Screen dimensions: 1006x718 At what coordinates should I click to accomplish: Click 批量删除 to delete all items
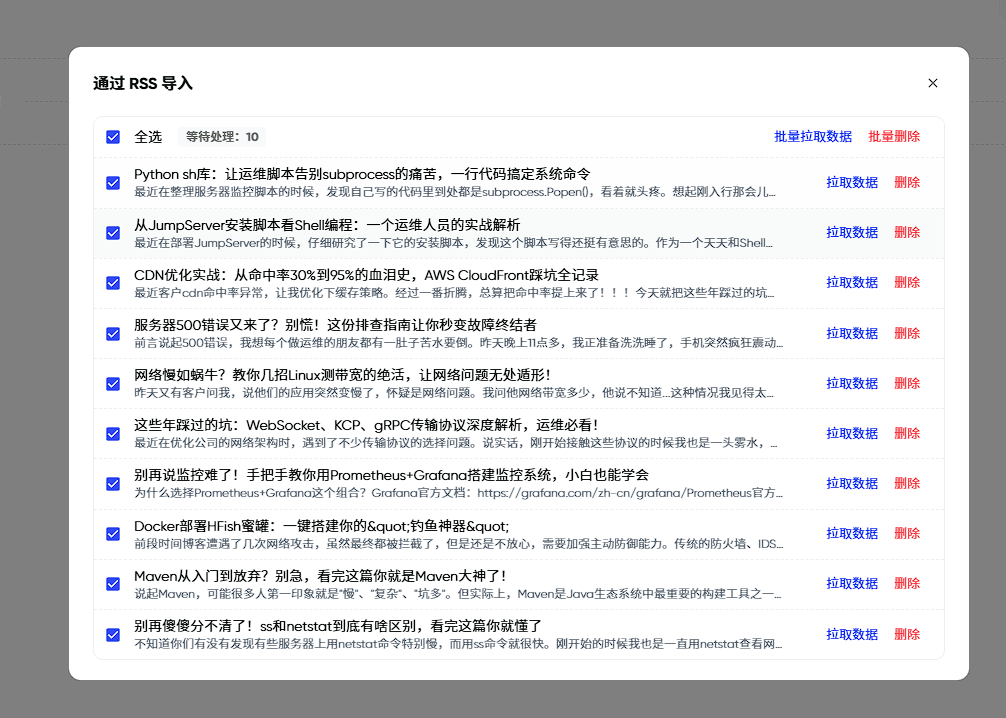click(895, 137)
